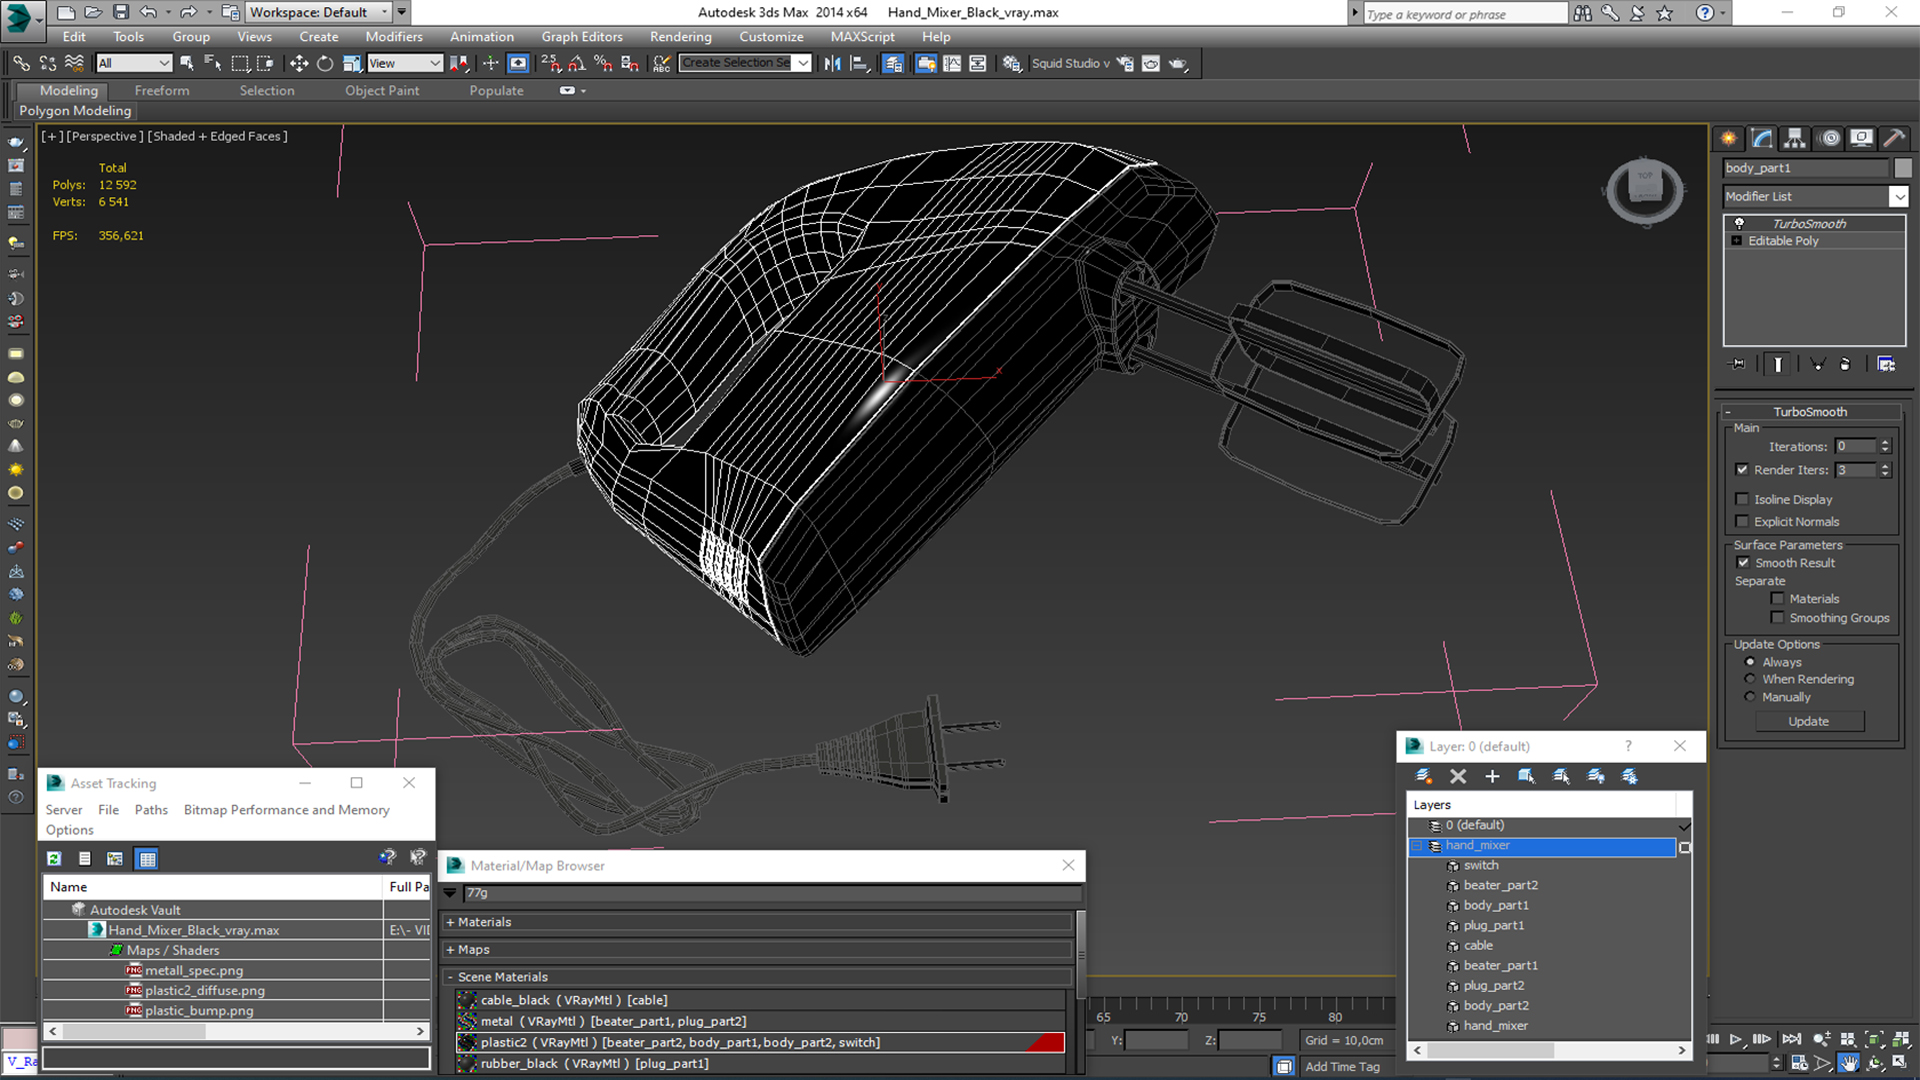
Task: Toggle the Percent Snap icon
Action: pyautogui.click(x=603, y=63)
